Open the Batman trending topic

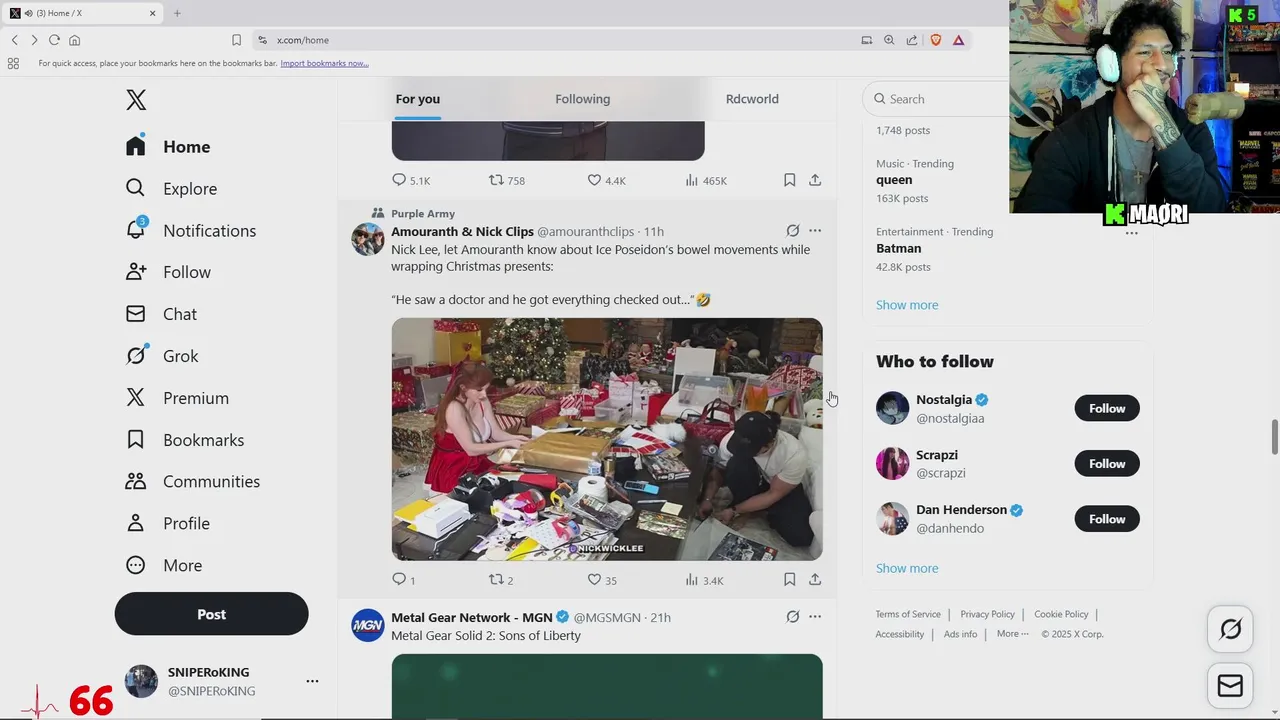899,248
